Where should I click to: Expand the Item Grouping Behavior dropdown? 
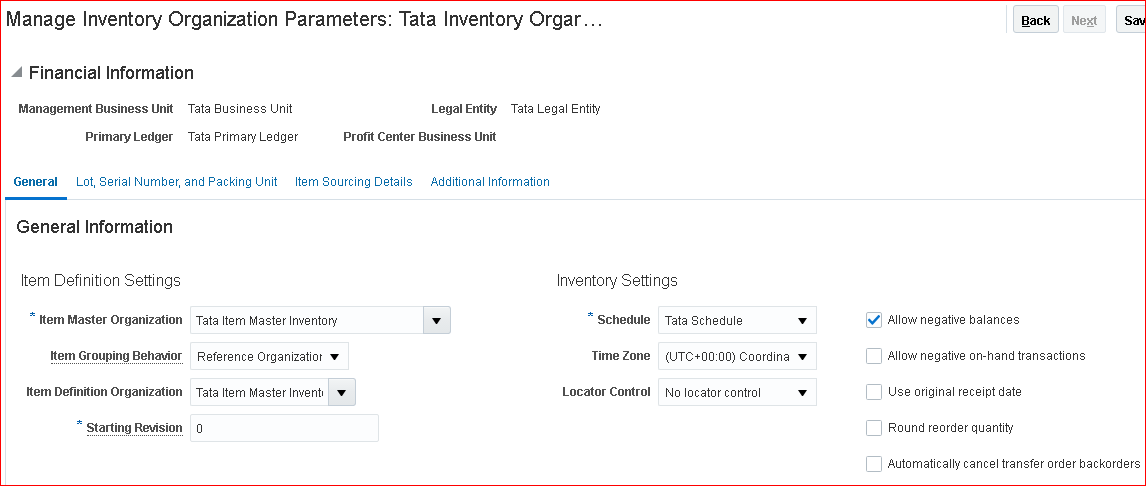pyautogui.click(x=335, y=356)
